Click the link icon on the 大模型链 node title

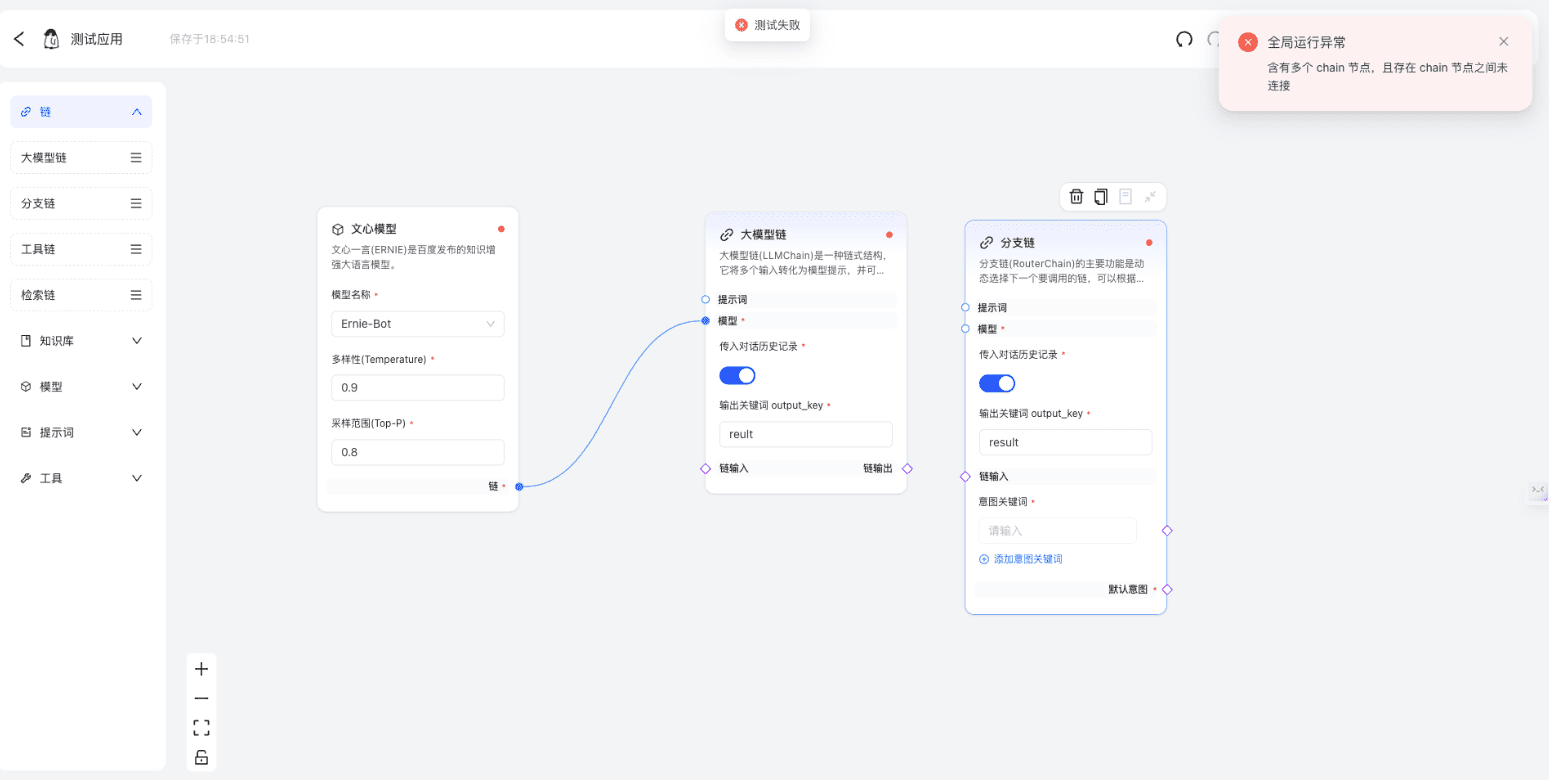point(727,235)
